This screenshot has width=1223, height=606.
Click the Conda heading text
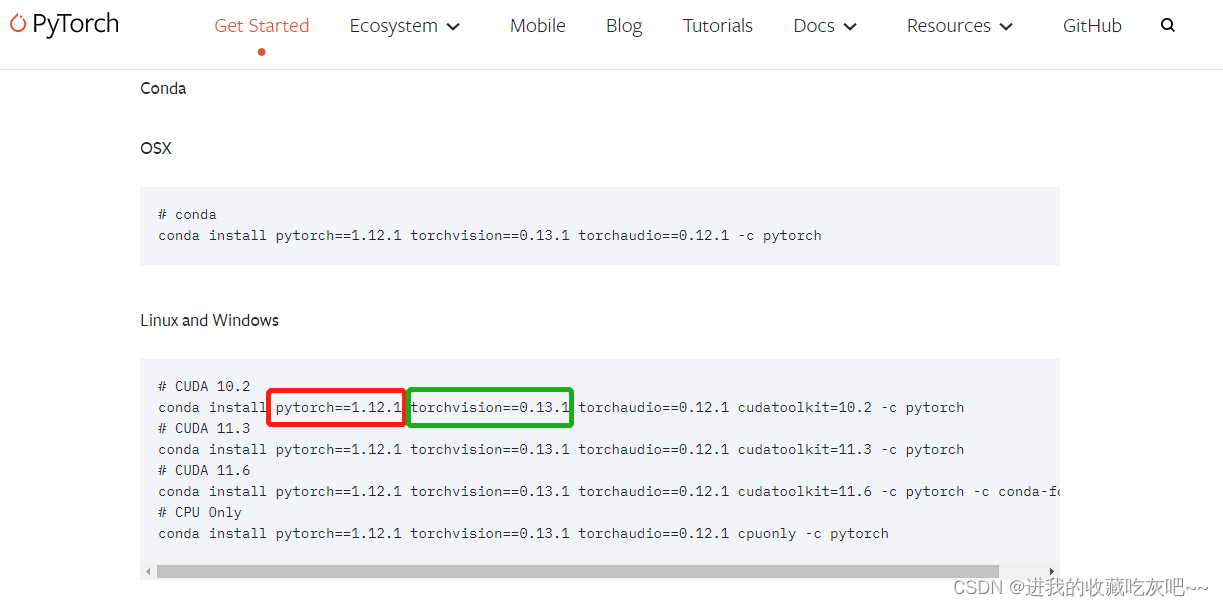tap(163, 88)
